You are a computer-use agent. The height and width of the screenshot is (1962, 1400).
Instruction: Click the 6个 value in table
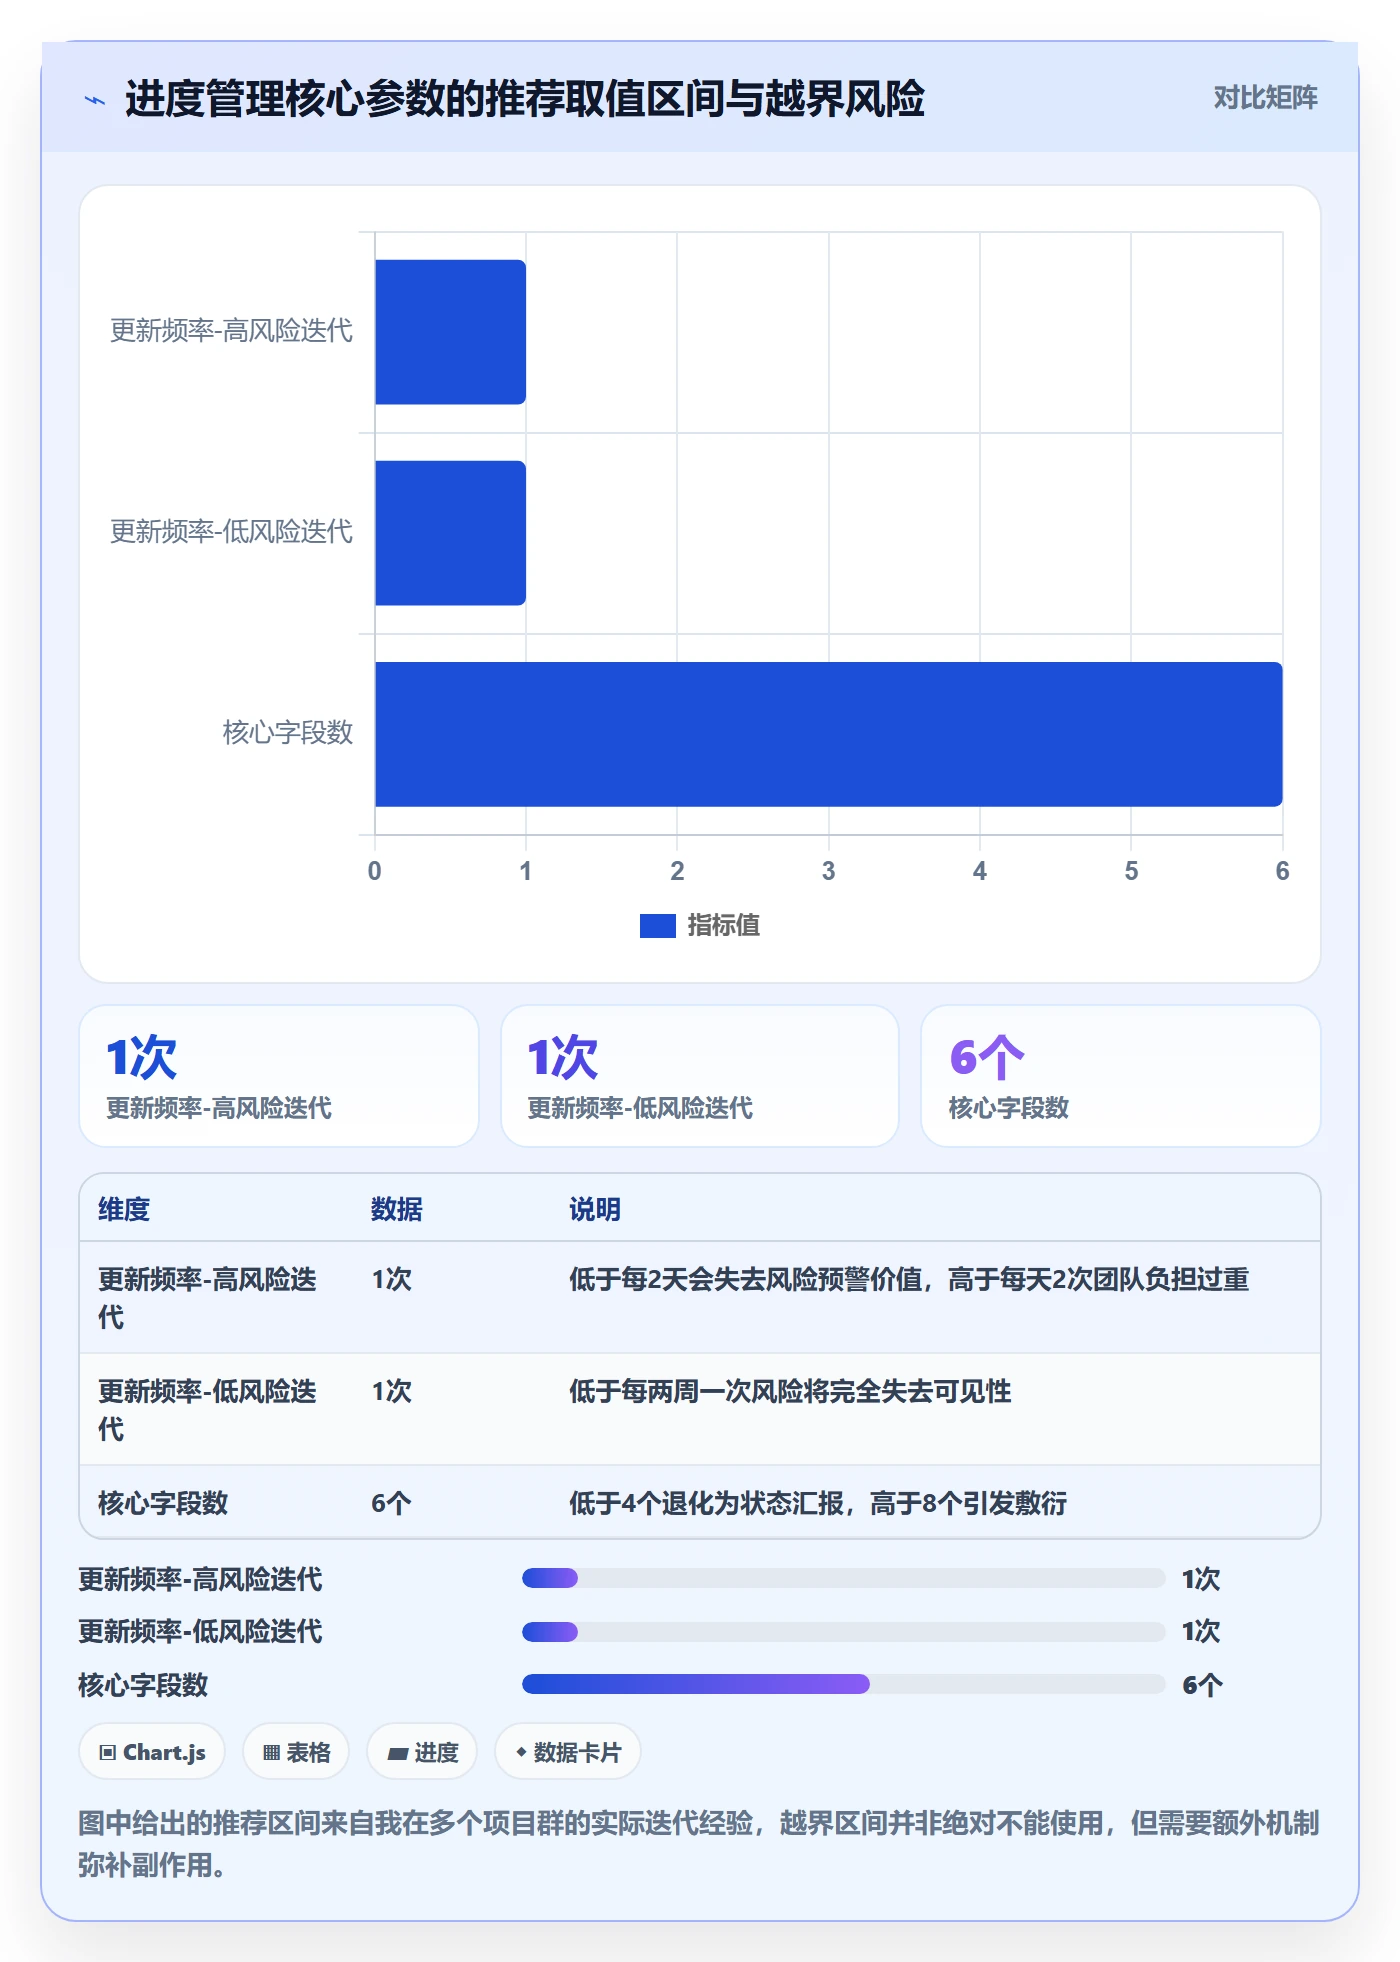[x=391, y=1503]
